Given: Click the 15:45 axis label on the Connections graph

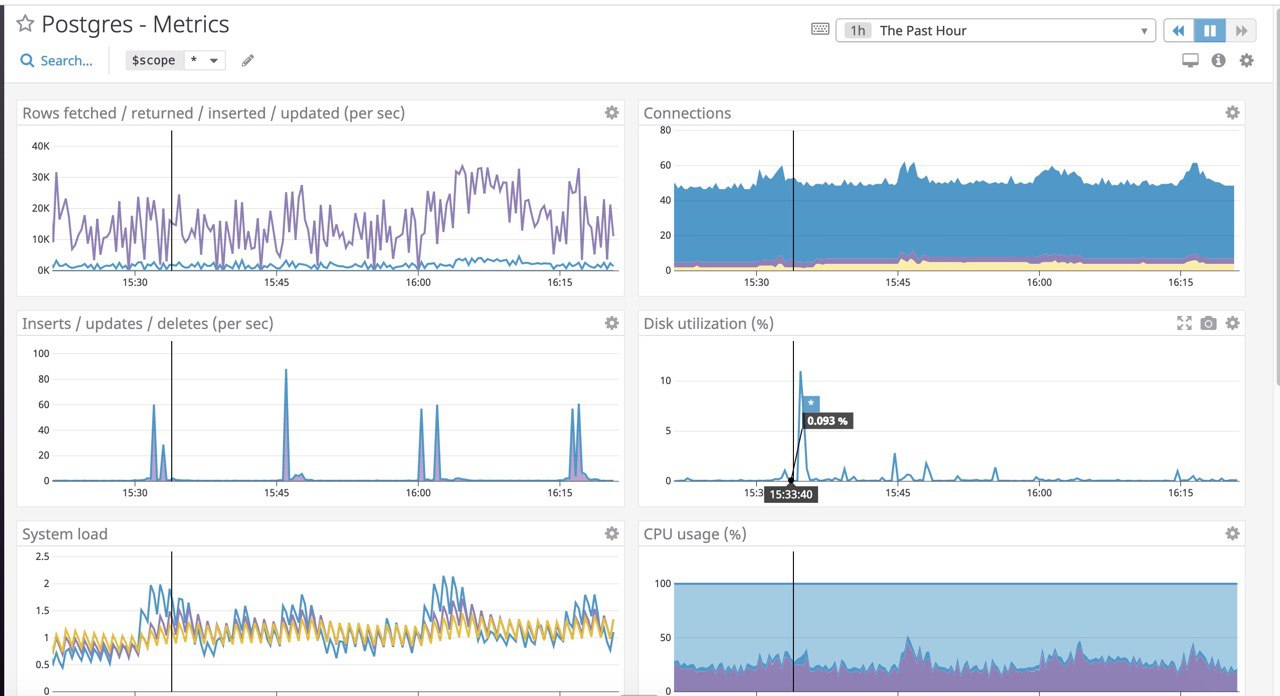Looking at the screenshot, I should 898,282.
